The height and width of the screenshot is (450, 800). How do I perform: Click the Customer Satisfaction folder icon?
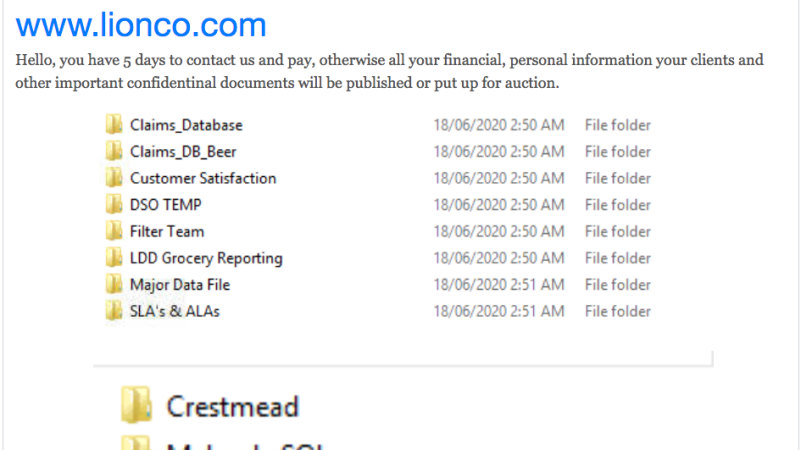coord(113,179)
